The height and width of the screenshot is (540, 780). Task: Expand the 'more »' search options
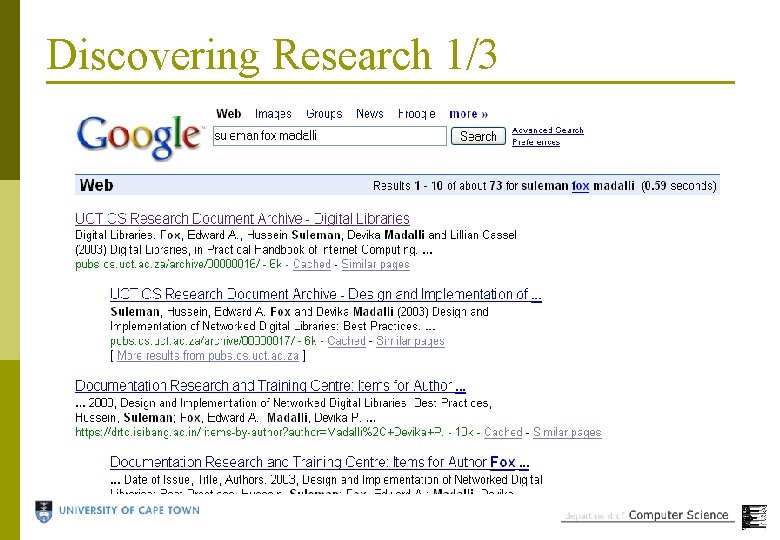(469, 114)
